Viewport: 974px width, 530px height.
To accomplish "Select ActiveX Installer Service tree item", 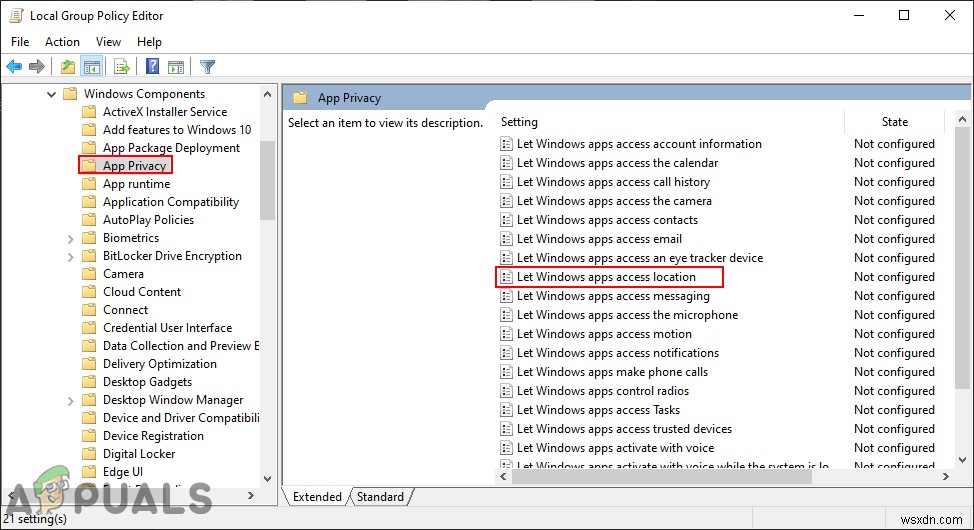I will 165,112.
